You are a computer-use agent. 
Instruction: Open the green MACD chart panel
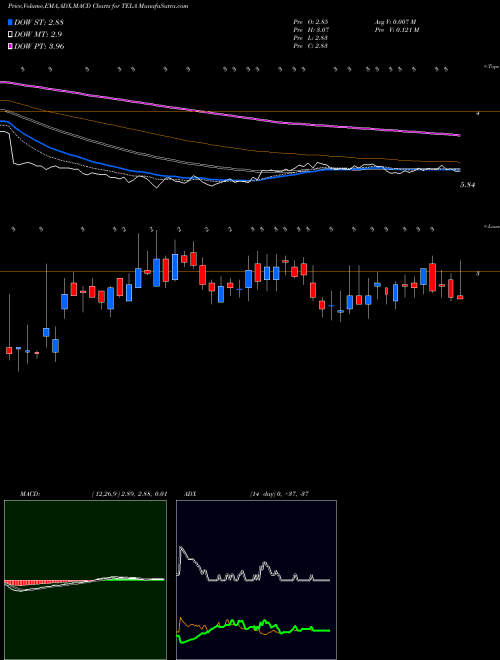click(x=85, y=580)
